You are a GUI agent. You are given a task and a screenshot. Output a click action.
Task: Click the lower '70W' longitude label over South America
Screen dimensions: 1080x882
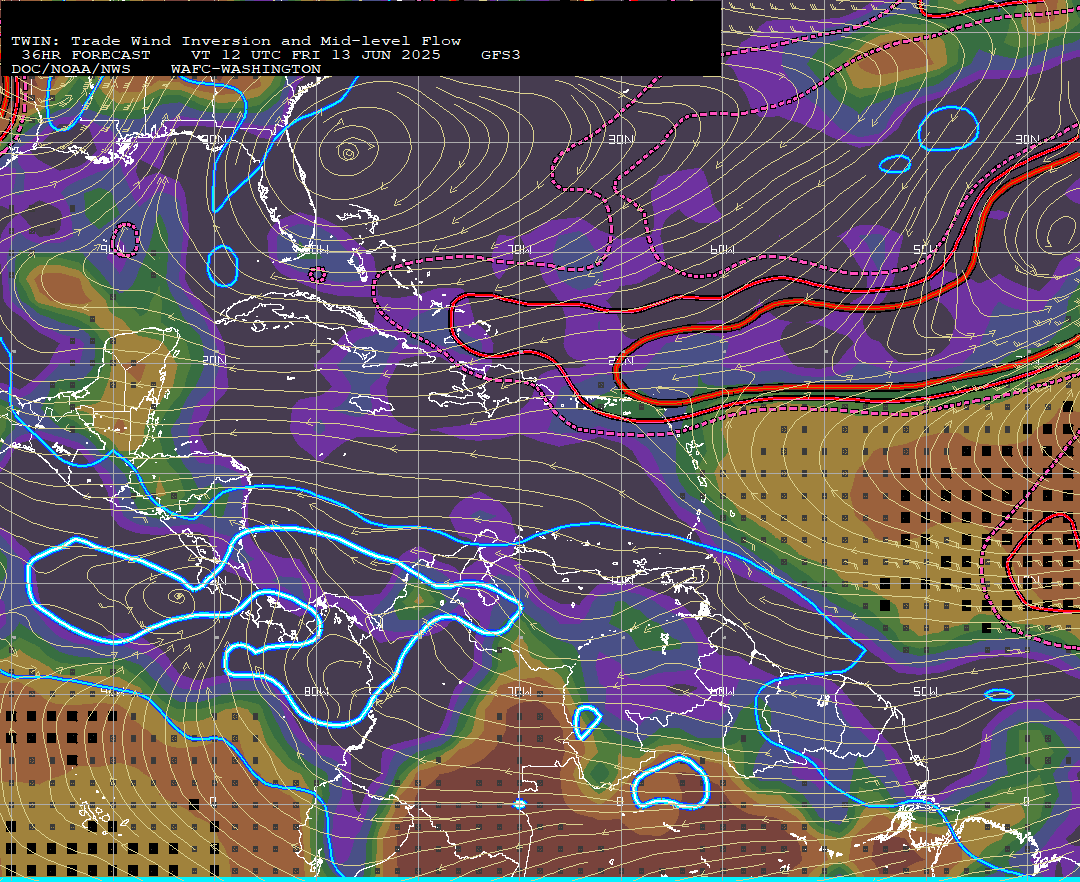click(519, 691)
